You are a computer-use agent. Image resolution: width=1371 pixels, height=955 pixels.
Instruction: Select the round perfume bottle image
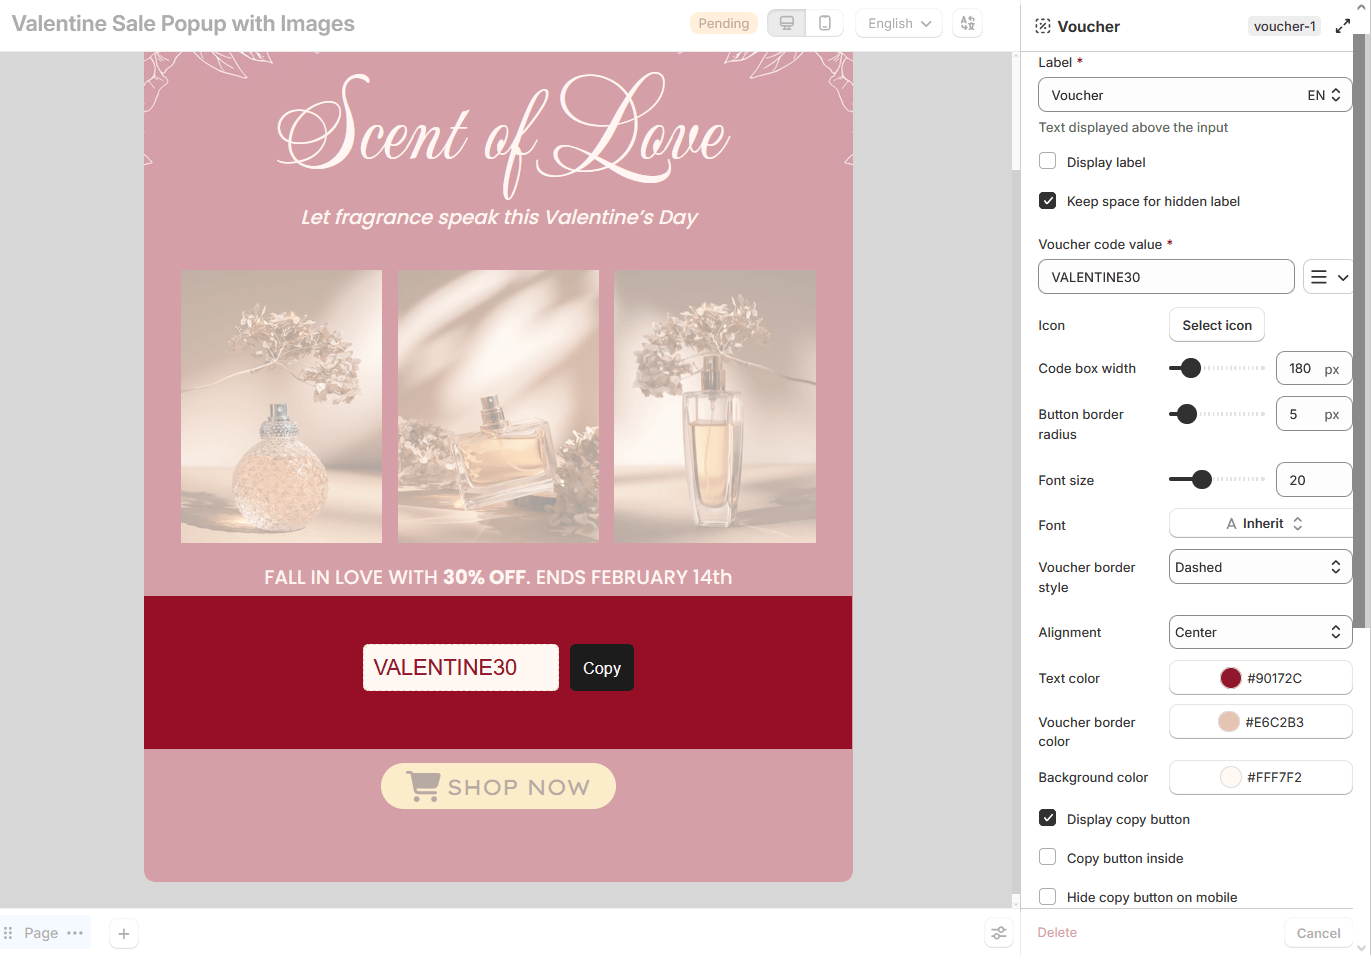click(x=281, y=406)
